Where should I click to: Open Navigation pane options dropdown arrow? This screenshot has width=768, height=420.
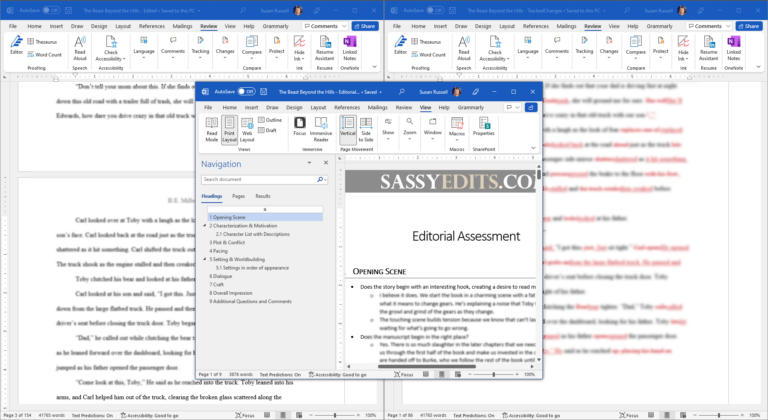tap(309, 163)
